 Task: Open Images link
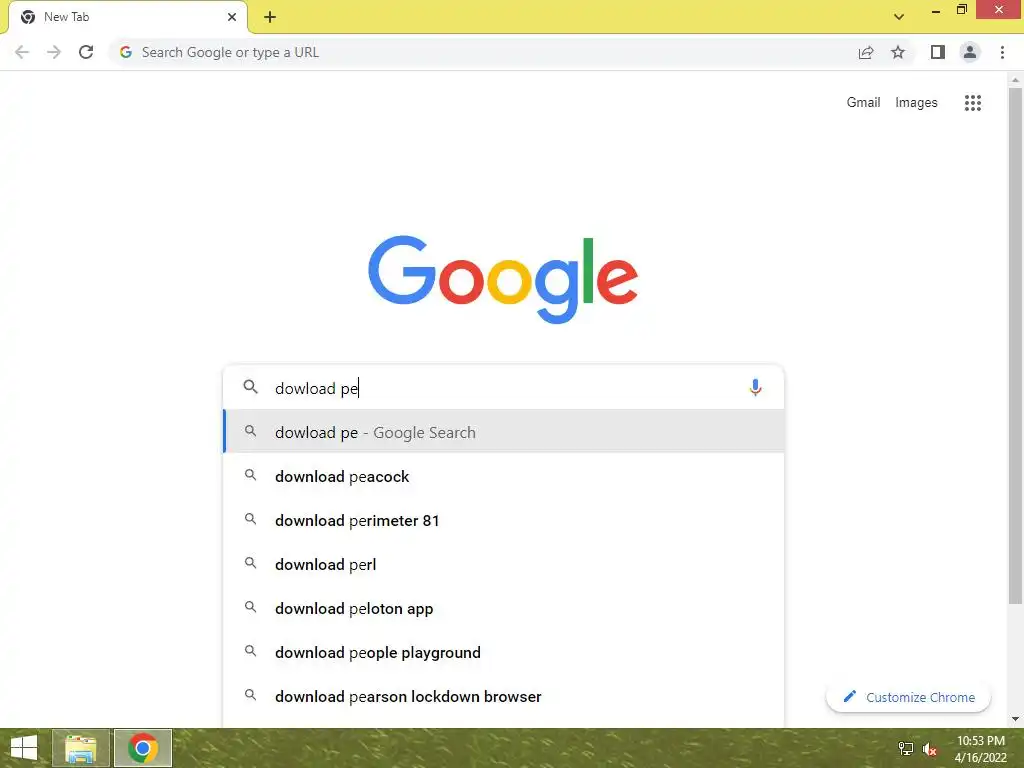tap(916, 103)
